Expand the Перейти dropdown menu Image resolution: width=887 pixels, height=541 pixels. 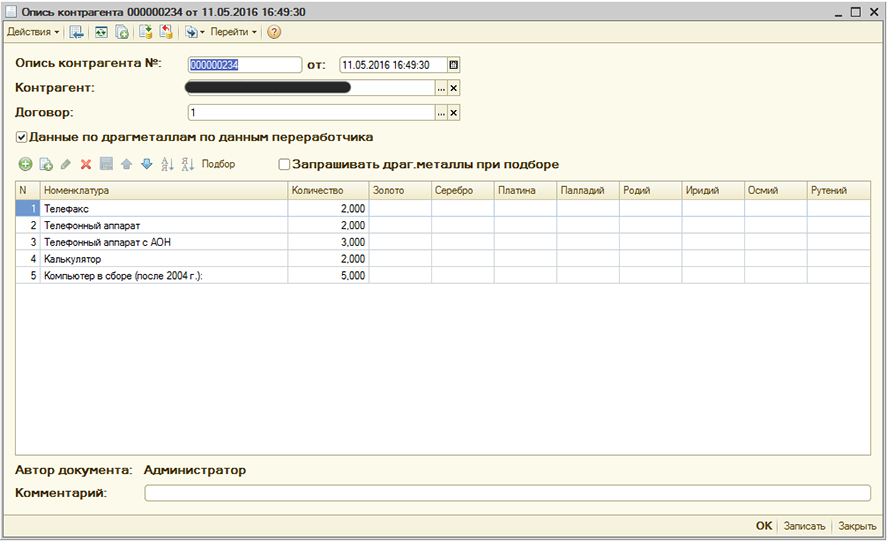coord(233,32)
